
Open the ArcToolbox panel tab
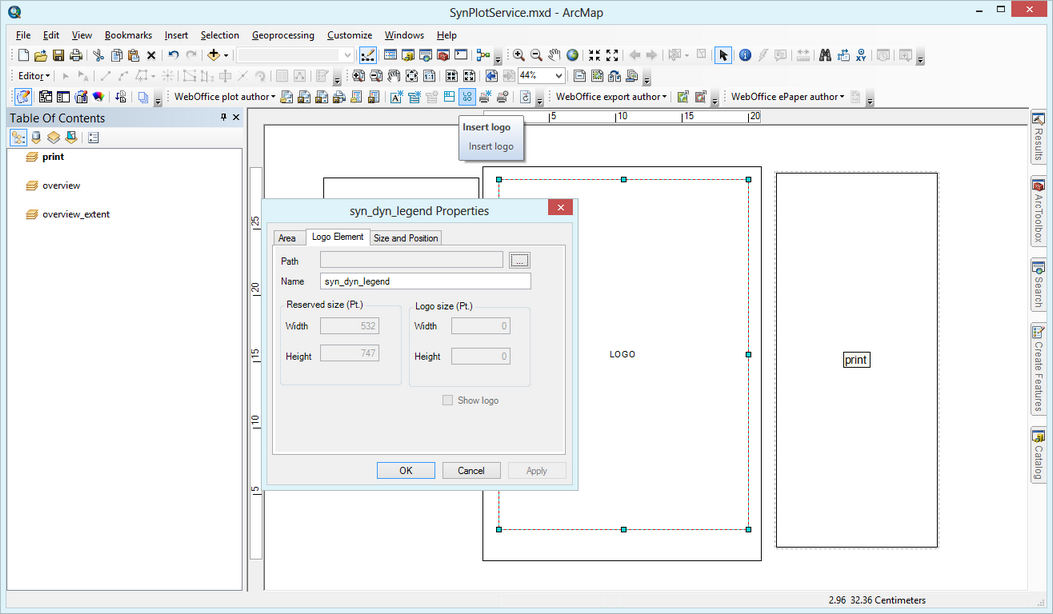tap(1039, 210)
